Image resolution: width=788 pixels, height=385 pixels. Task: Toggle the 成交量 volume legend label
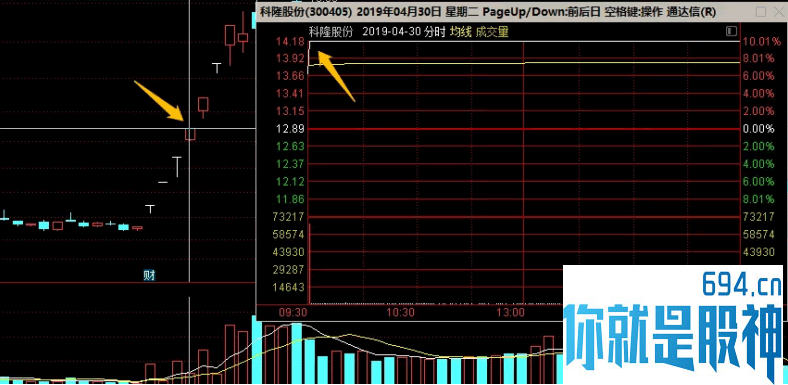click(492, 32)
